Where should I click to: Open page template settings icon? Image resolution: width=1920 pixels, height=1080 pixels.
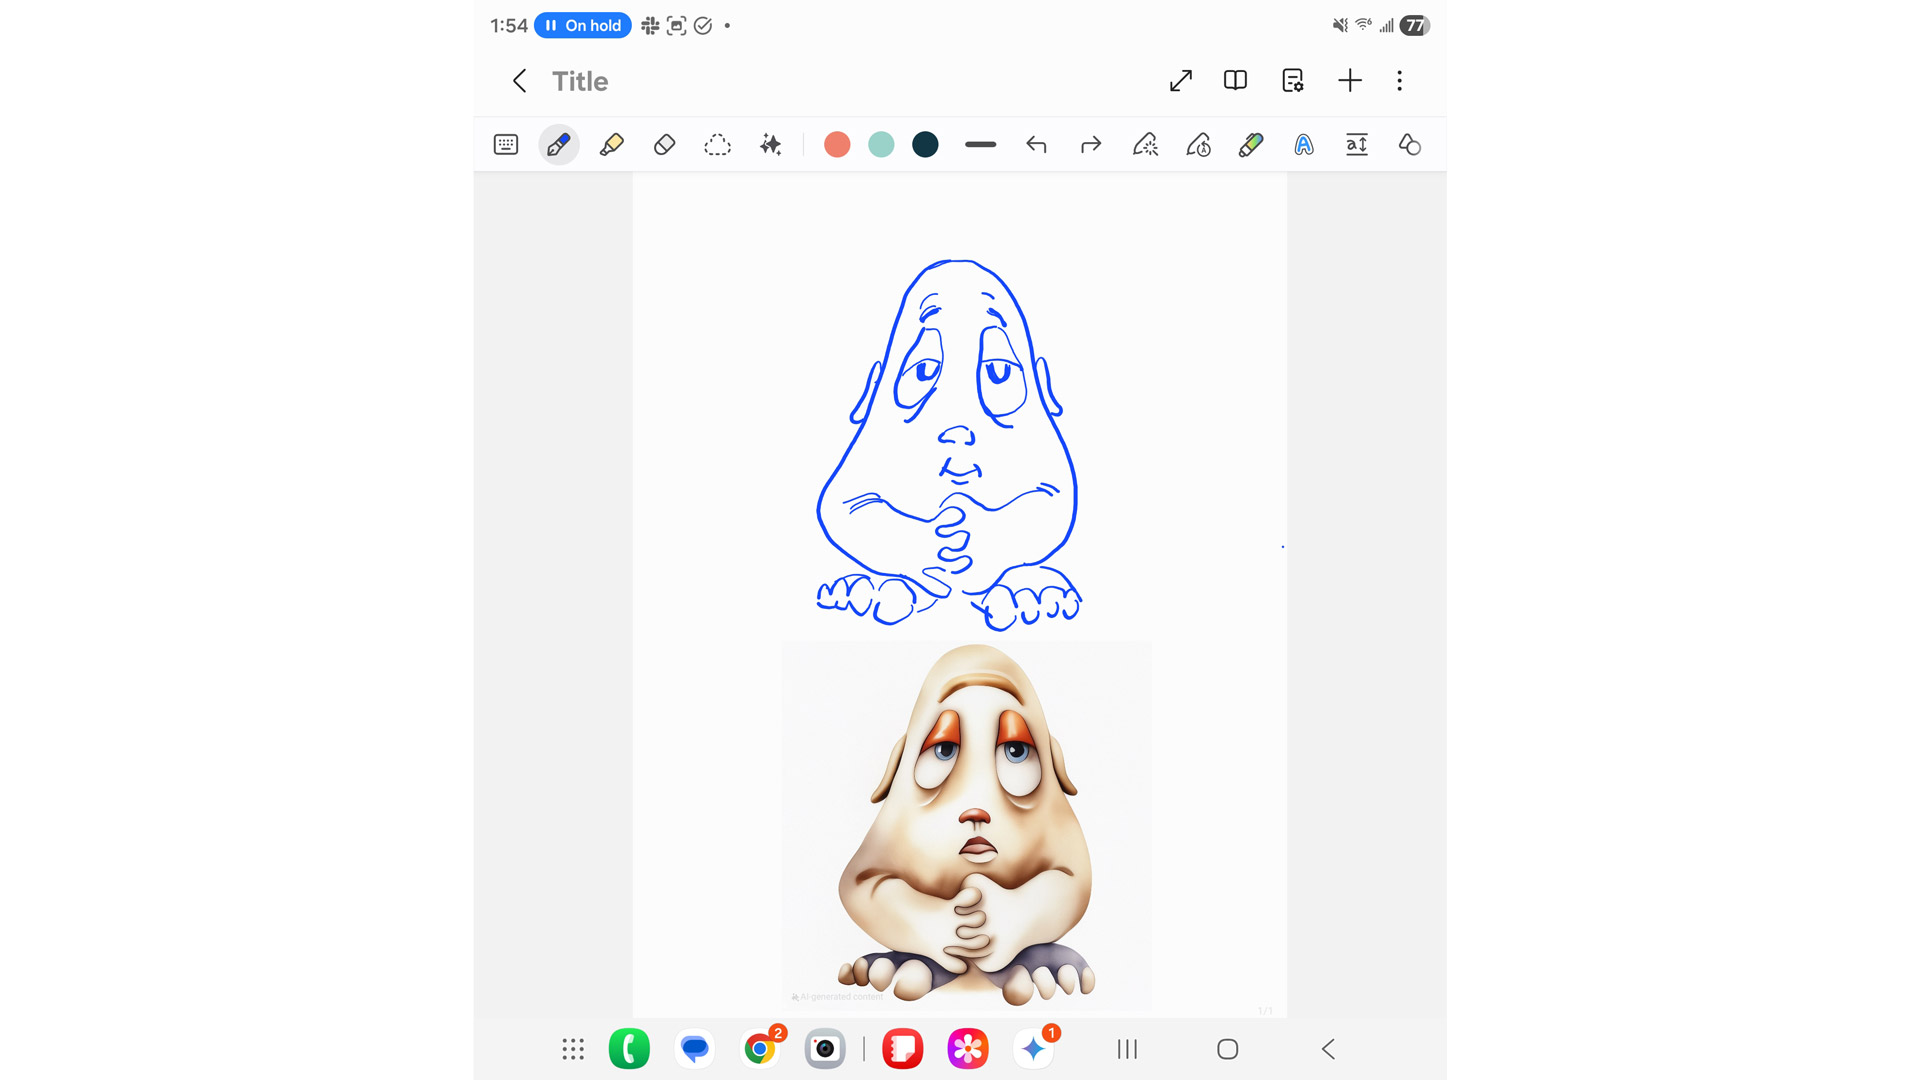pos(1292,81)
